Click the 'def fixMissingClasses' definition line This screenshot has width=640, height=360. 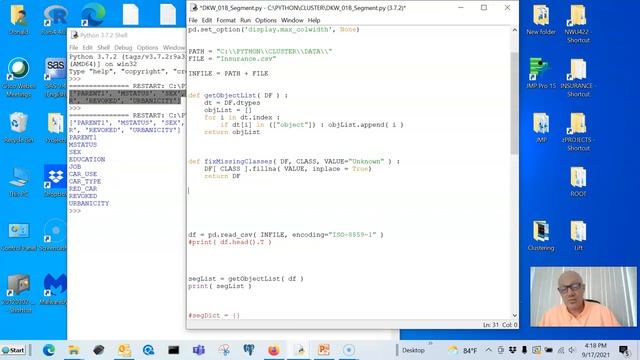[x=294, y=162]
